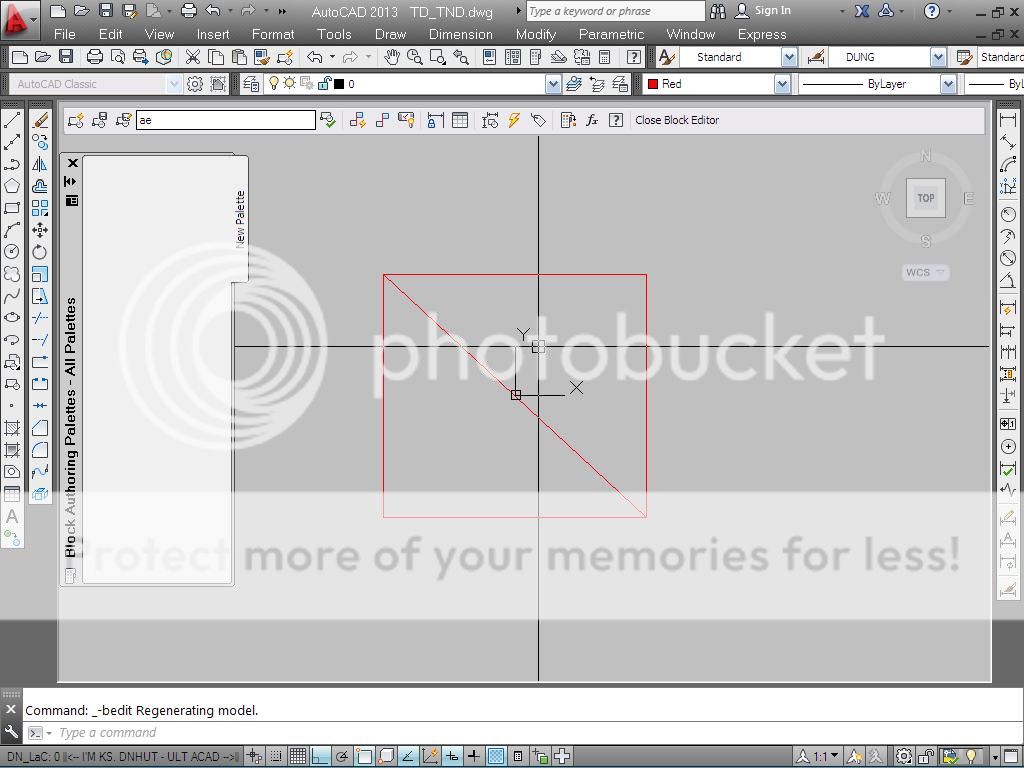Select the Line tool in Draw toolbar
Image resolution: width=1024 pixels, height=768 pixels.
[12, 120]
